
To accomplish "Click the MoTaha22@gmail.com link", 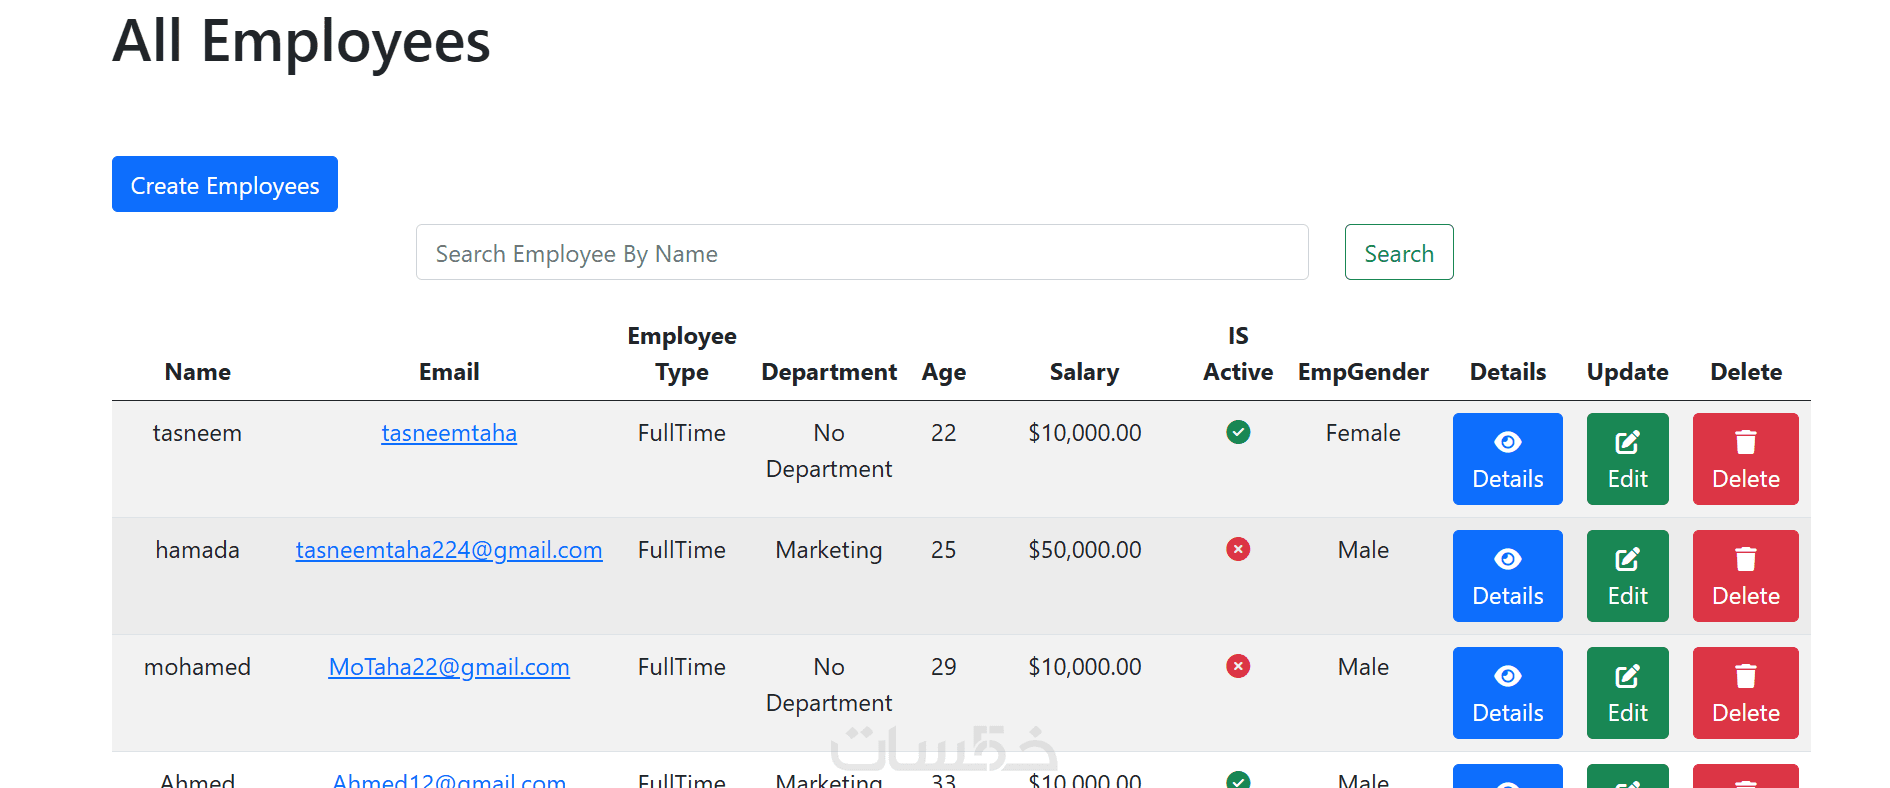I will (449, 667).
